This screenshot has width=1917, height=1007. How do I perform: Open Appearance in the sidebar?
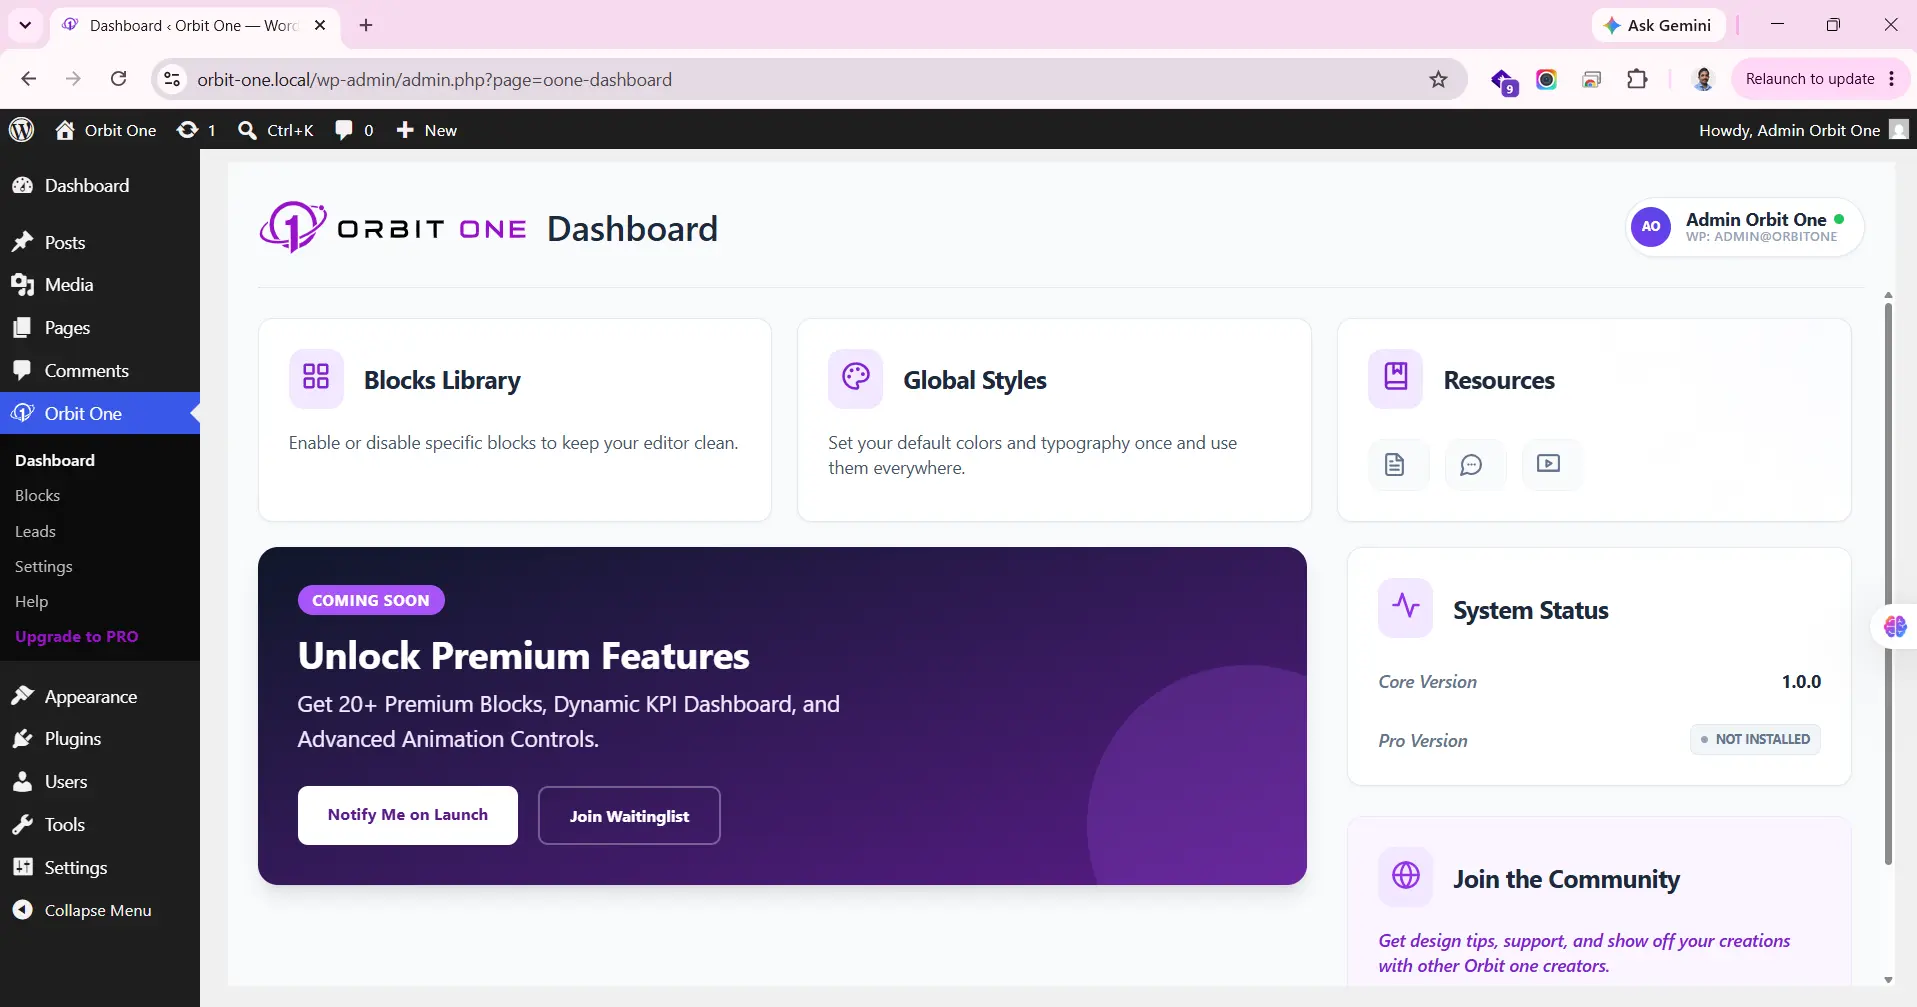click(100, 697)
